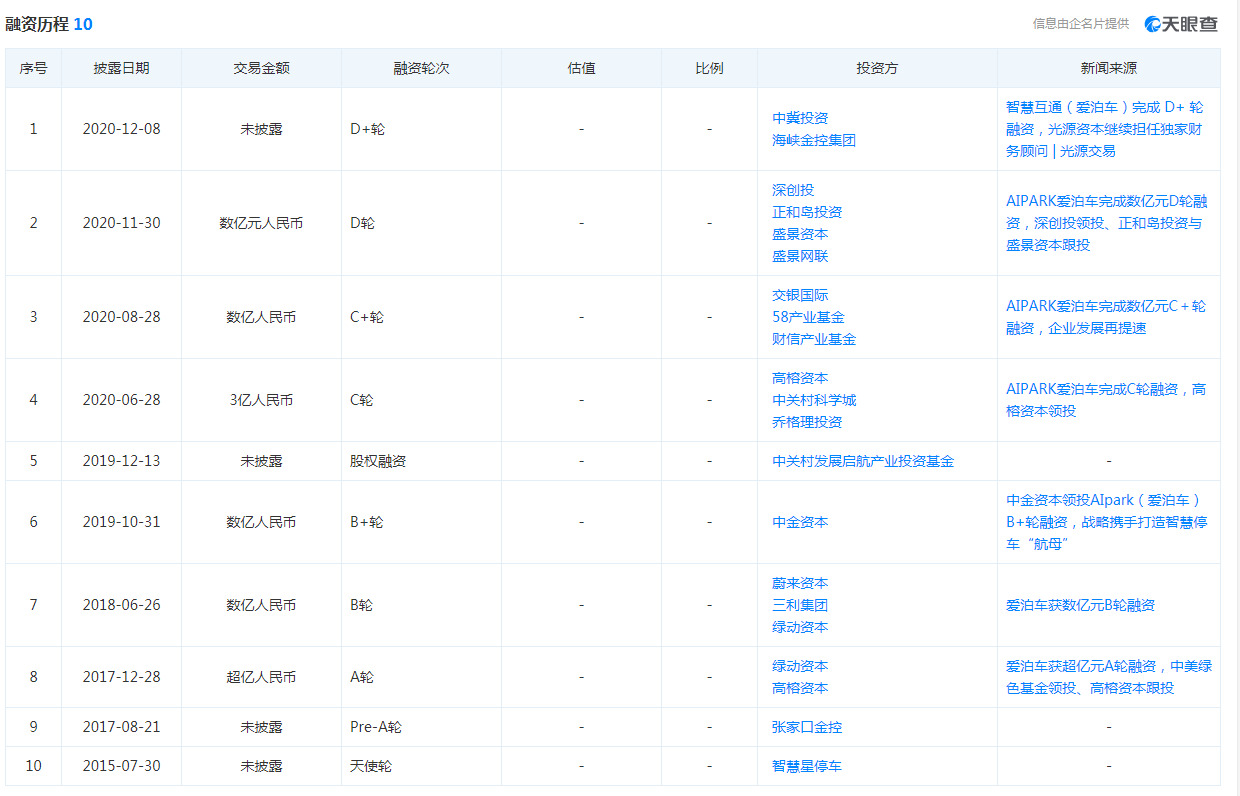Select the date 2020-11-30
1240x796 pixels.
[121, 223]
